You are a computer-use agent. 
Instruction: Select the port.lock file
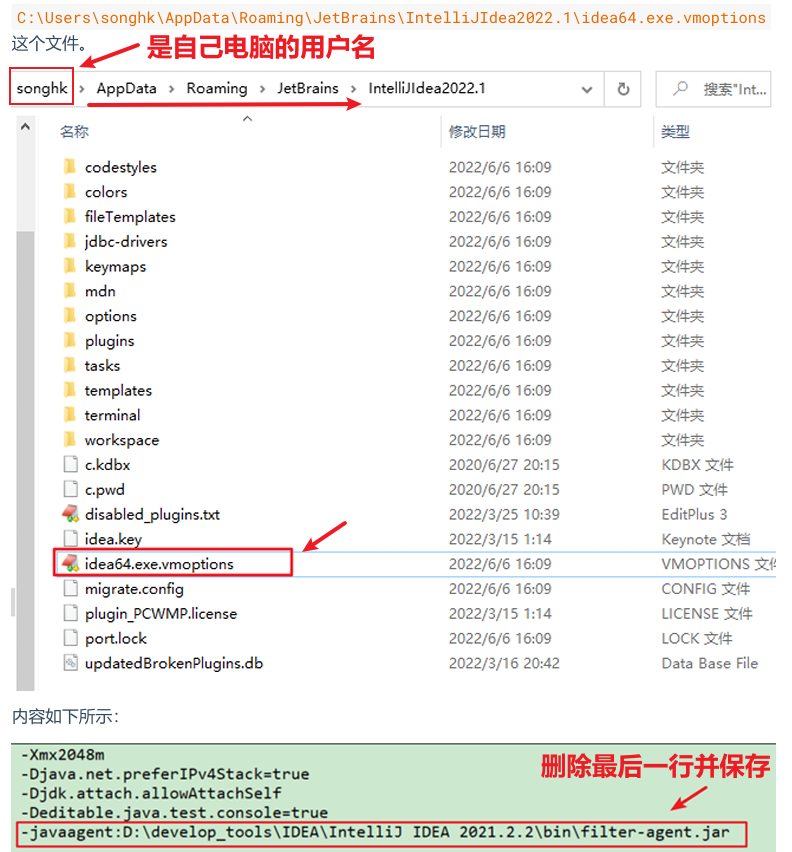(115, 638)
